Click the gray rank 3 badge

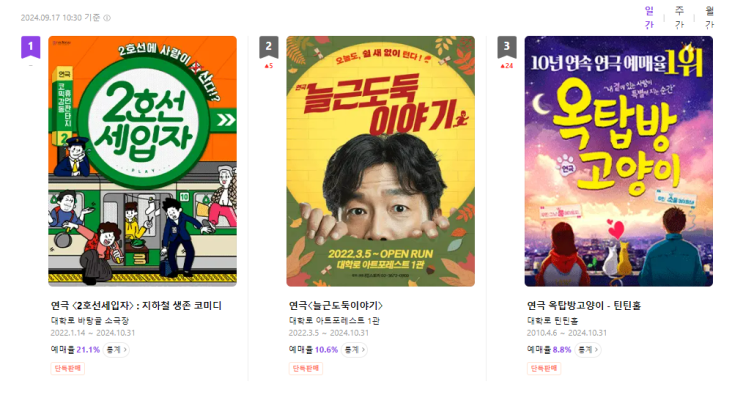pyautogui.click(x=507, y=47)
